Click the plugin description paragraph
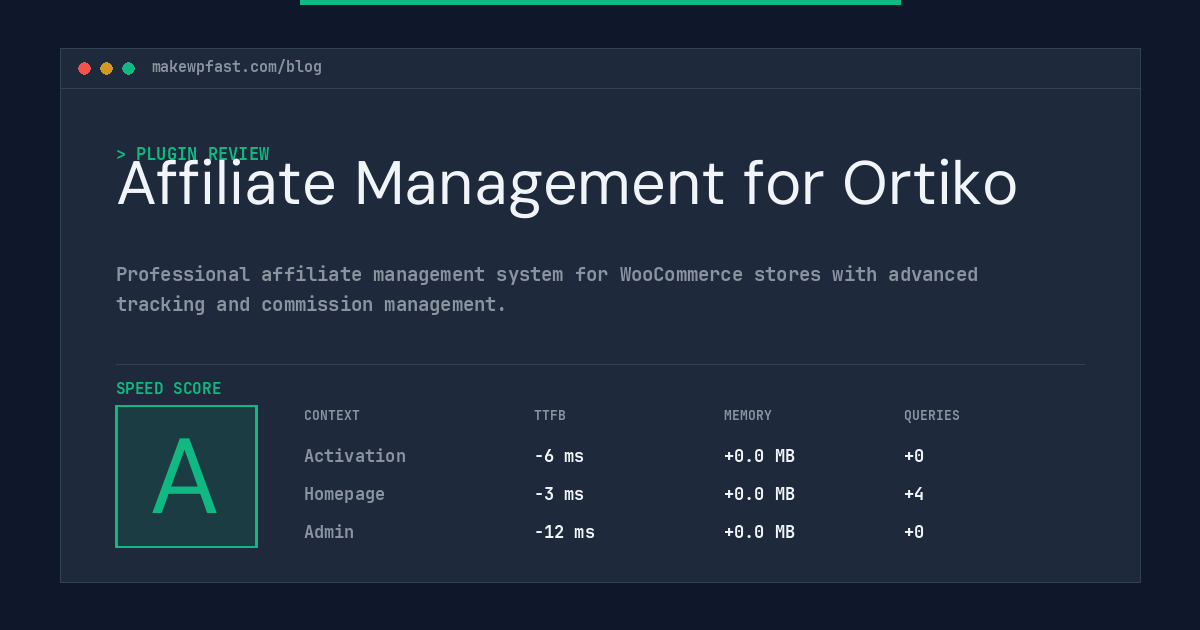The height and width of the screenshot is (630, 1200). tap(547, 289)
